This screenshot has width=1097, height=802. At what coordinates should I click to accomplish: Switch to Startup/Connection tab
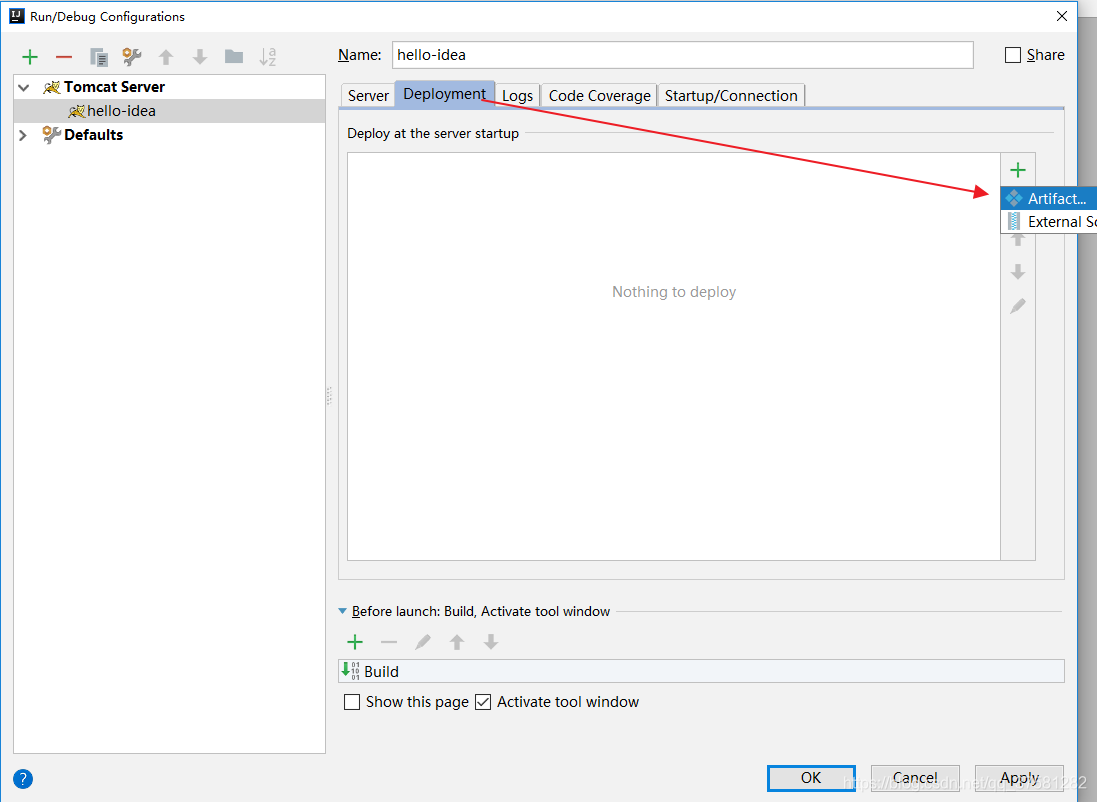point(731,96)
